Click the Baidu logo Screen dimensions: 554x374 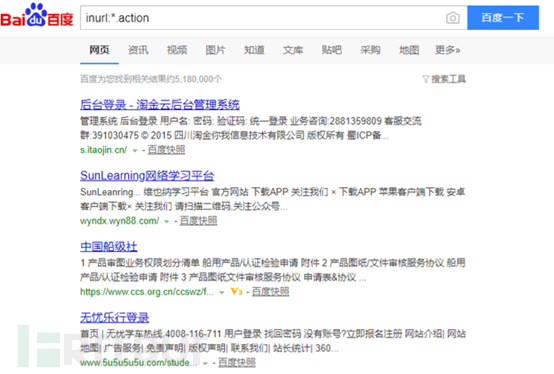(37, 15)
